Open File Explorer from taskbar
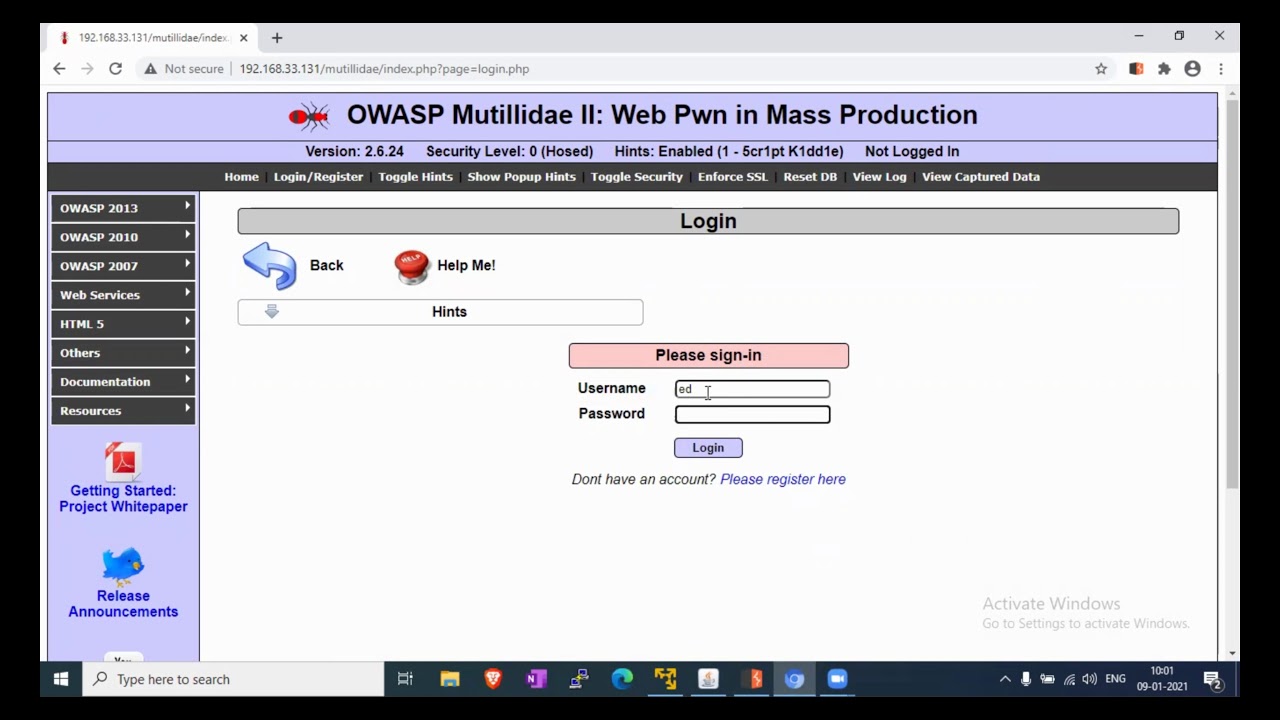1280x720 pixels. (450, 679)
